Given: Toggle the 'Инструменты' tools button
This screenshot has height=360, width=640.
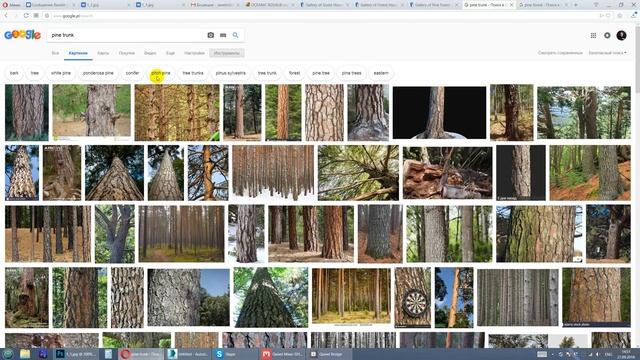Looking at the screenshot, I should pos(227,53).
